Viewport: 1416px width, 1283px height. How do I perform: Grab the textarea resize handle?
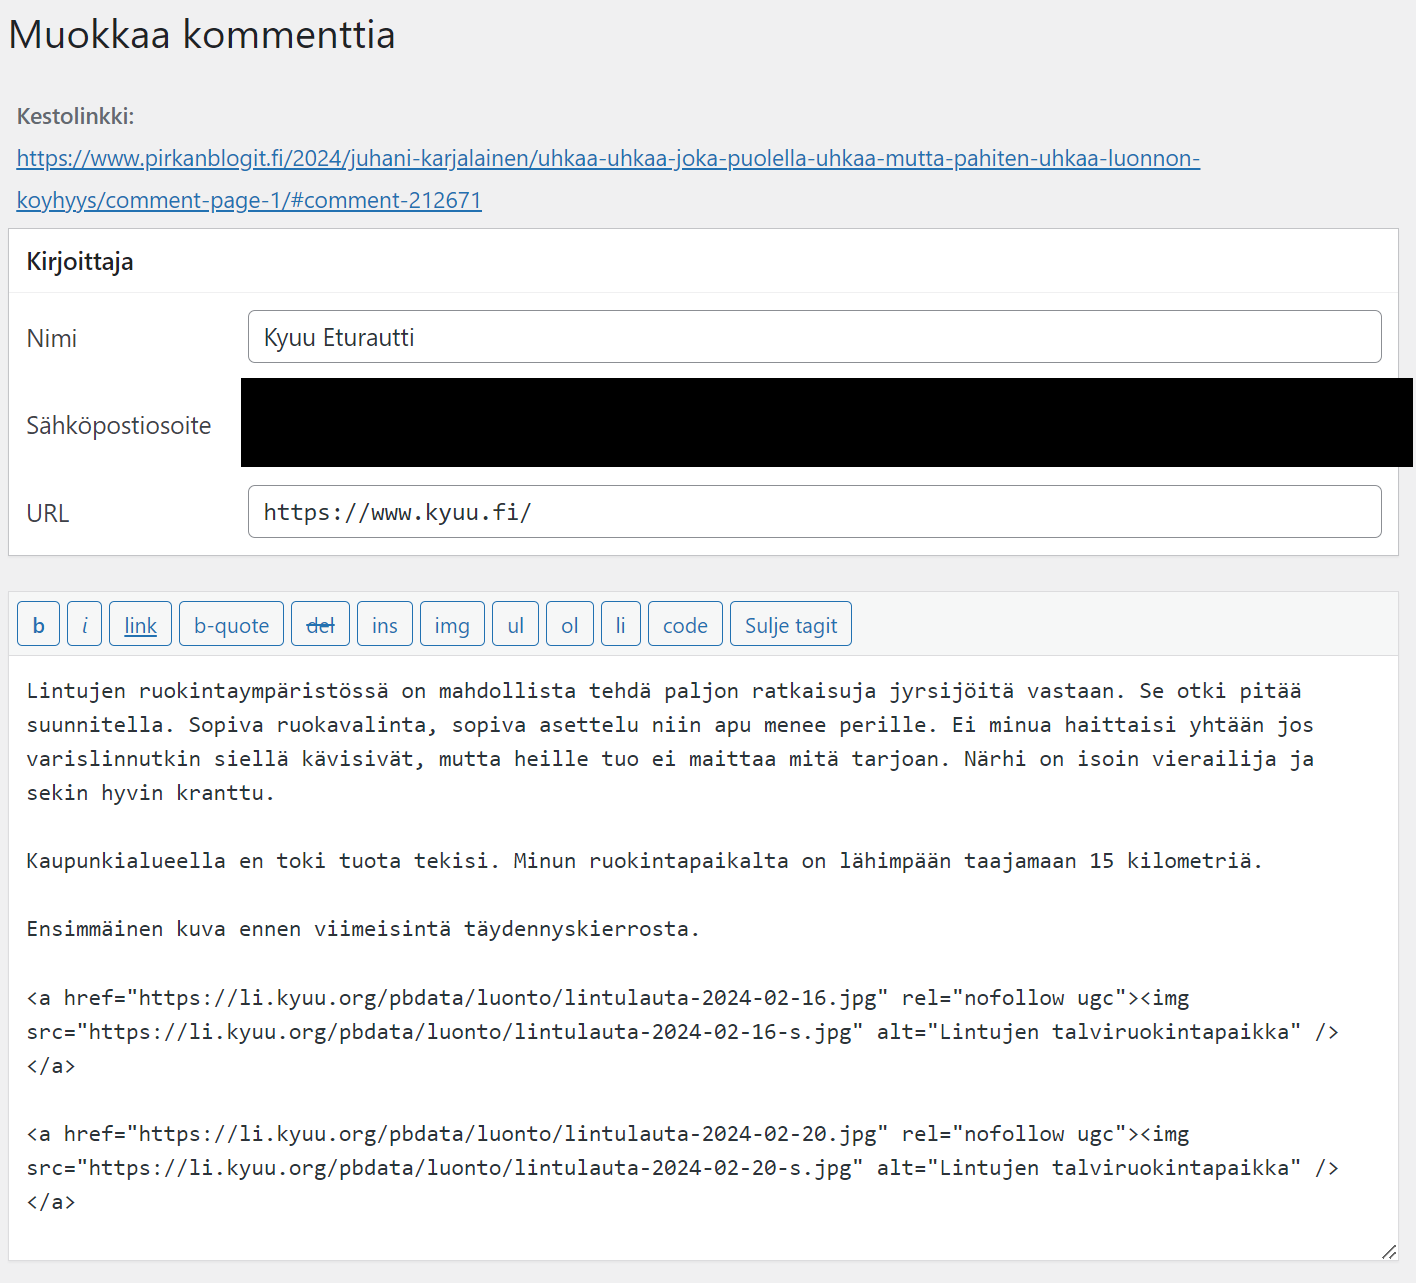[x=1388, y=1251]
